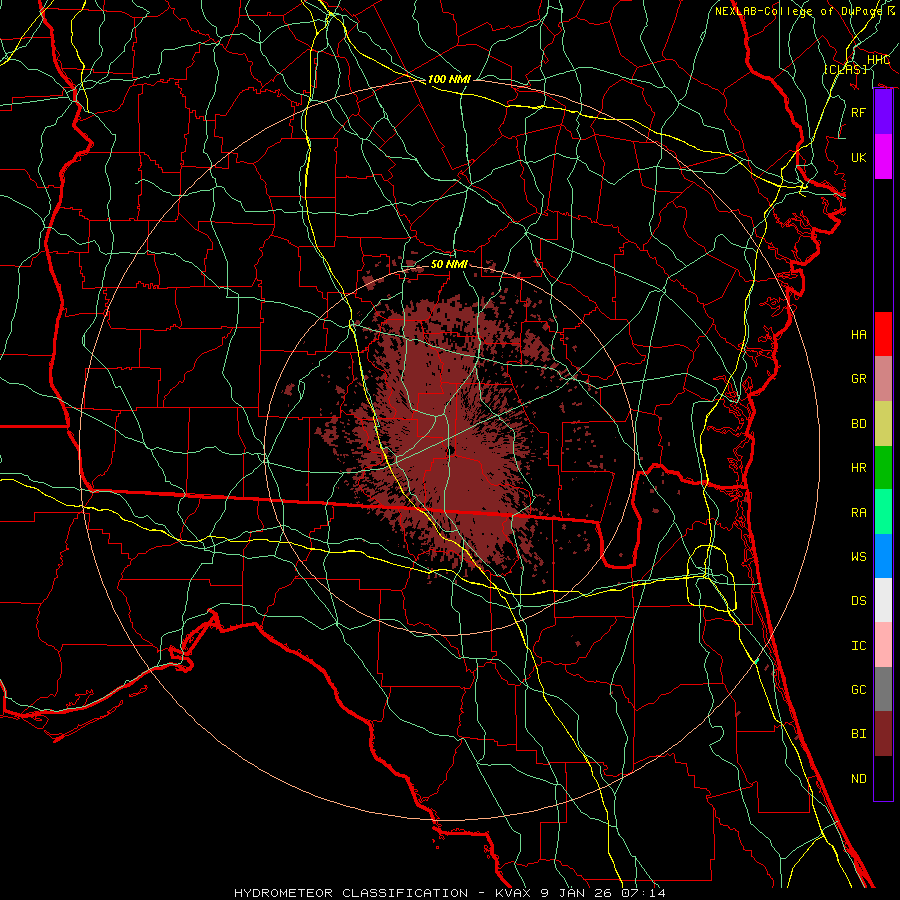900x900 pixels.
Task: Click the HHC product label
Action: (x=878, y=60)
